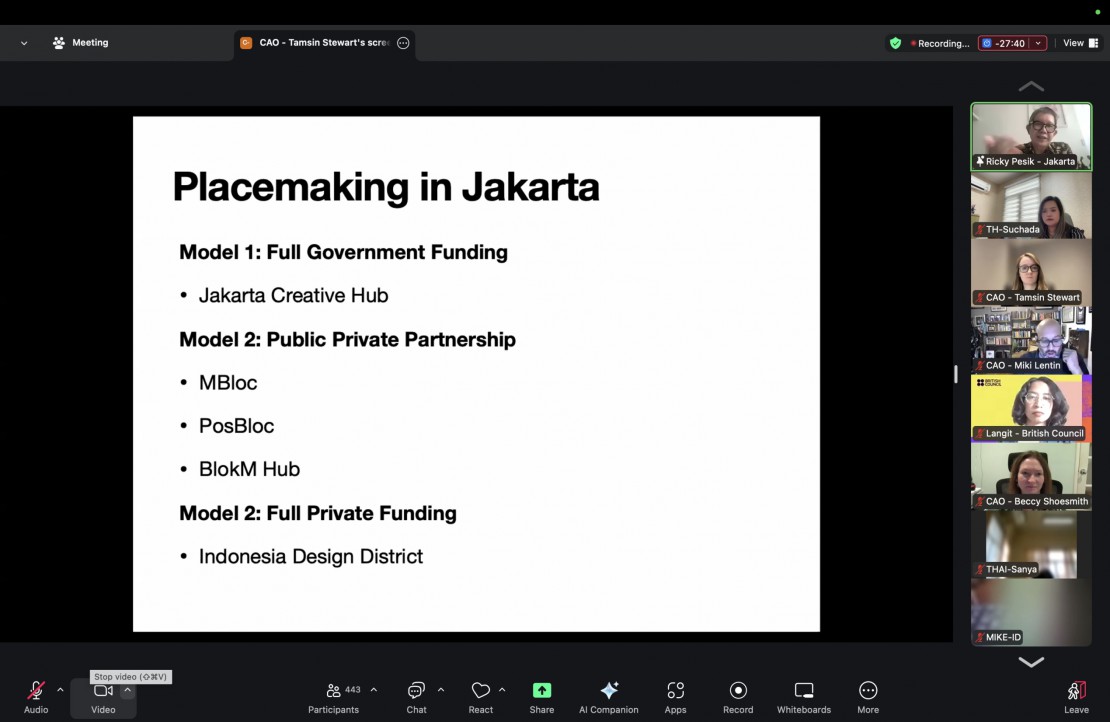The image size is (1110, 722).
Task: Open Whiteboards
Action: [804, 695]
